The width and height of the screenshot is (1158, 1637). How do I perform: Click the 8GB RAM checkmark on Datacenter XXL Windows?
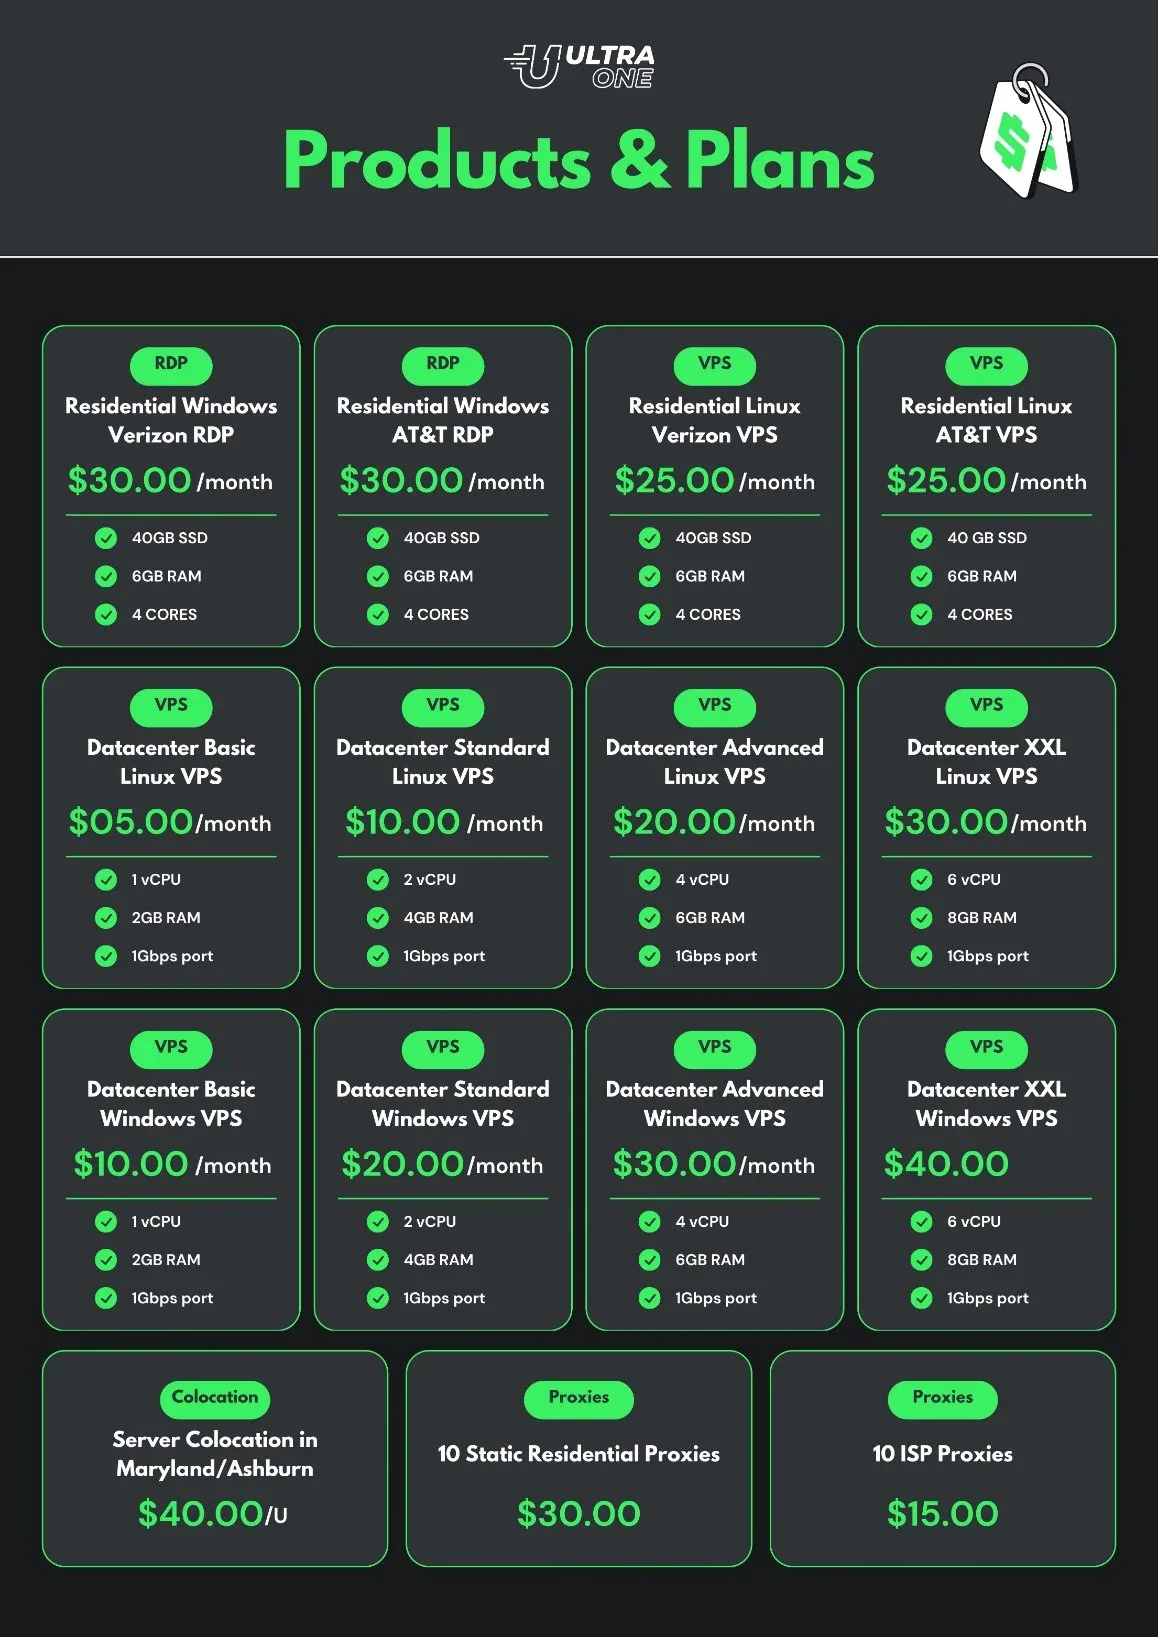tap(921, 1260)
